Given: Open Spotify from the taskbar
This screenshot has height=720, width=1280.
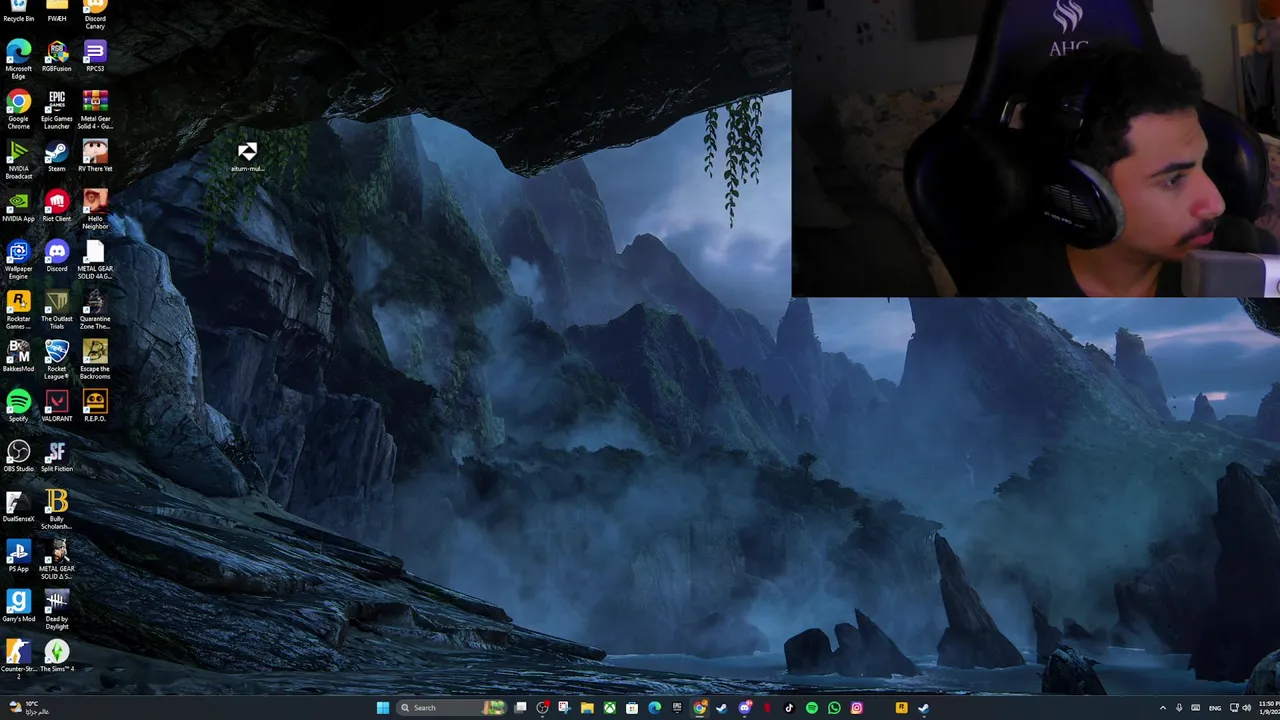Looking at the screenshot, I should tap(812, 708).
